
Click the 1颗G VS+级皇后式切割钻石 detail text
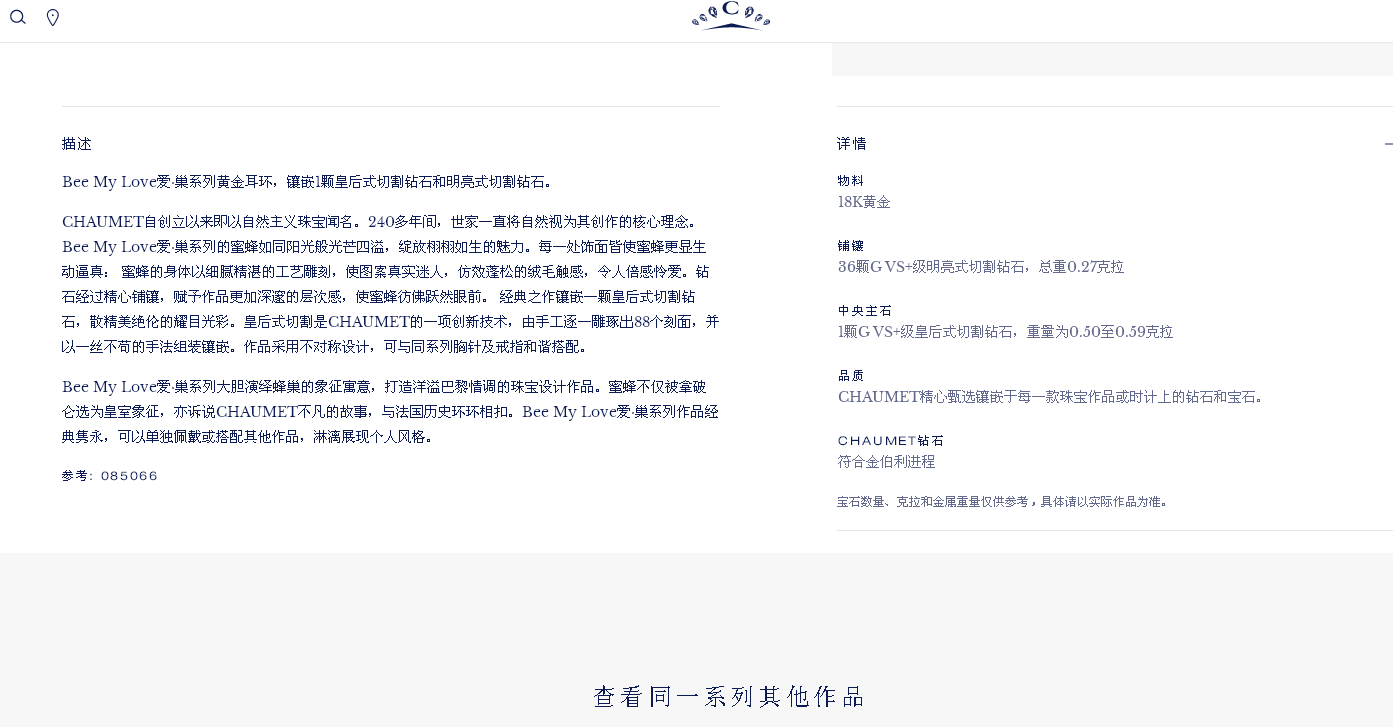coord(1005,332)
